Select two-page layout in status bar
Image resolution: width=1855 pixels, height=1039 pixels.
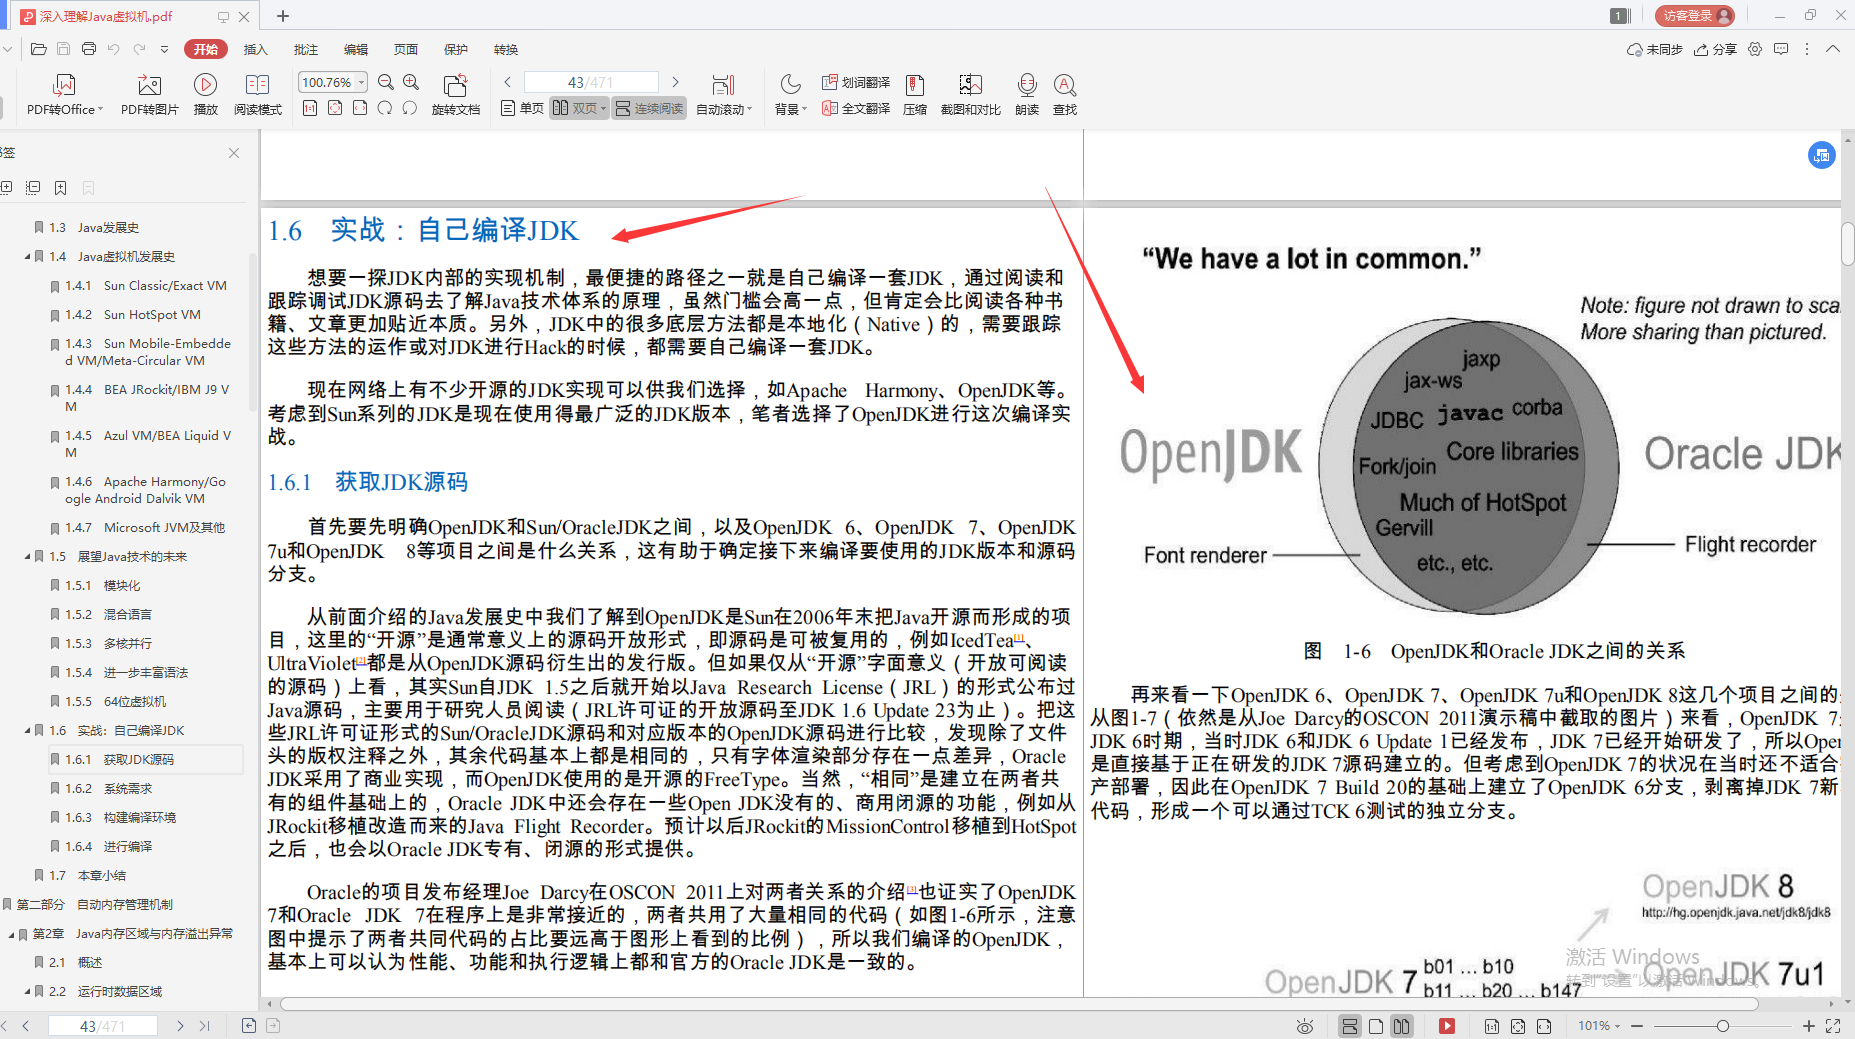[1402, 1026]
